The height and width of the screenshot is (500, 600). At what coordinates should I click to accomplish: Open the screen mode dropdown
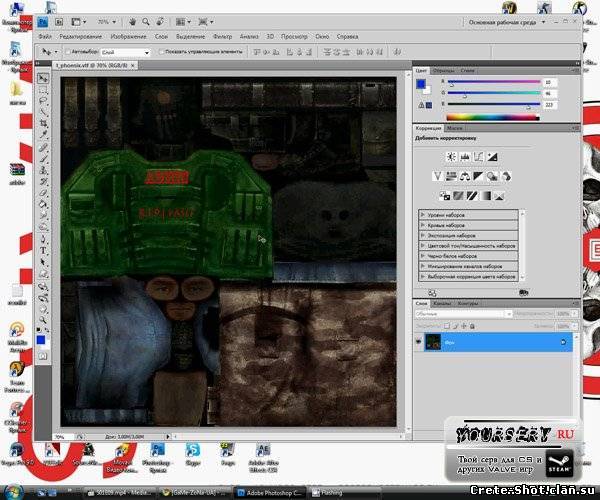[x=205, y=22]
